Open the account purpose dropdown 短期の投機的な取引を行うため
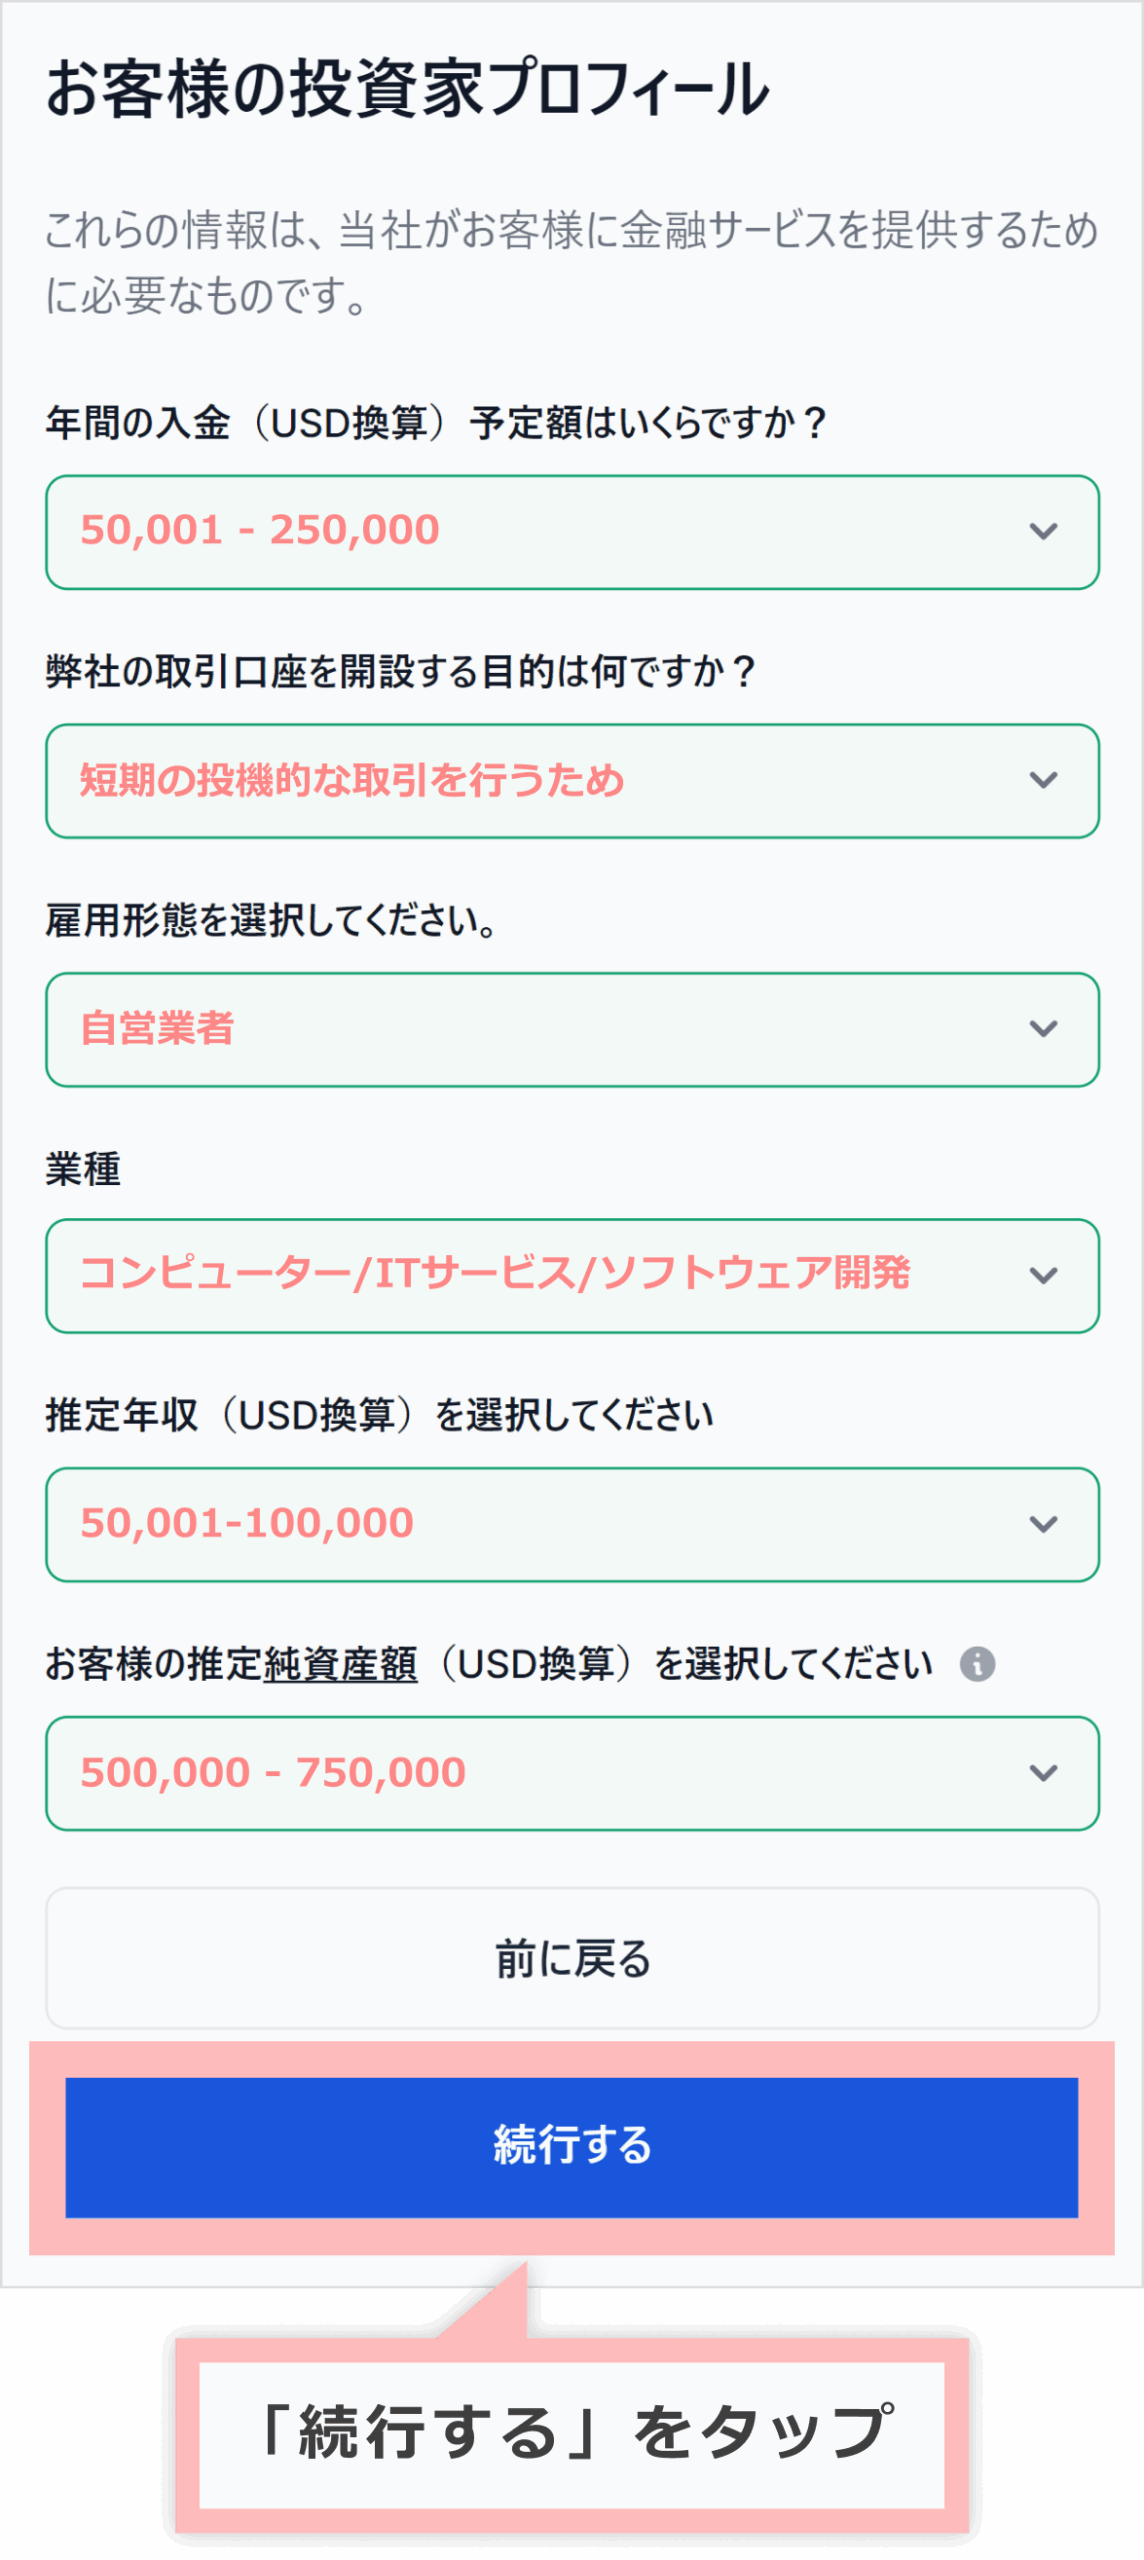Image resolution: width=1144 pixels, height=2560 pixels. [540, 780]
